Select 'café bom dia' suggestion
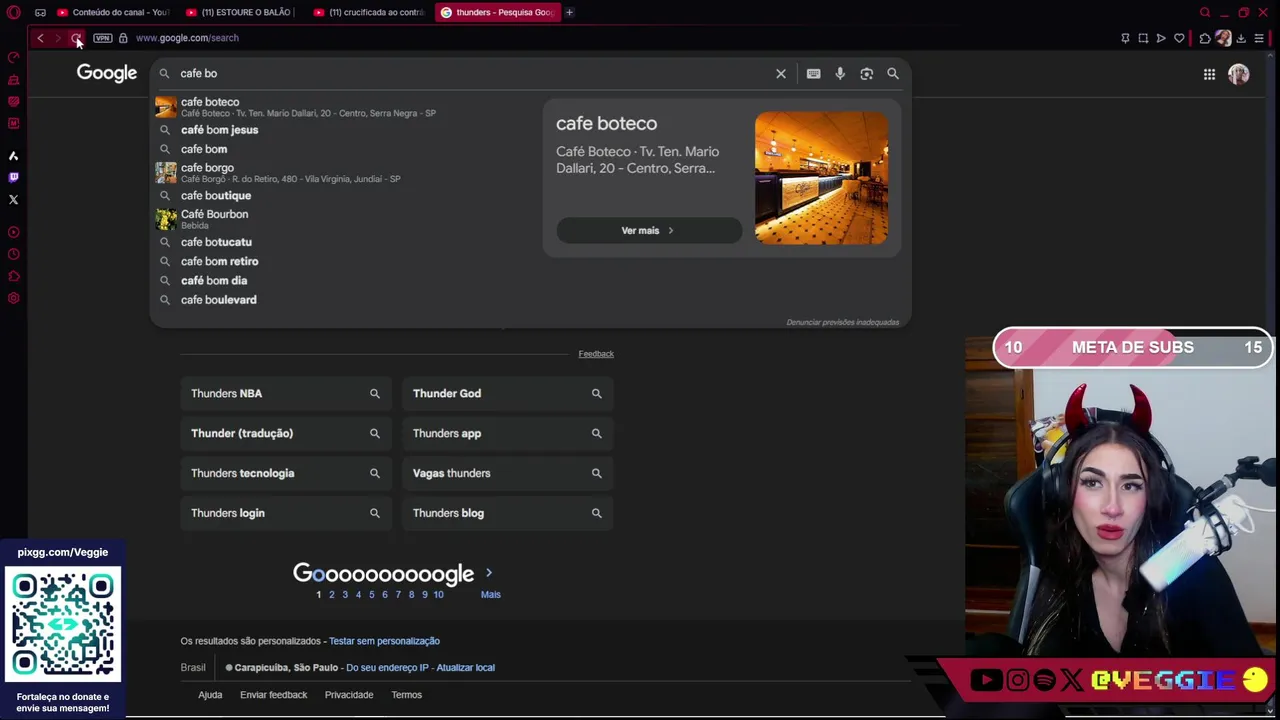Image resolution: width=1280 pixels, height=720 pixels. click(345, 281)
